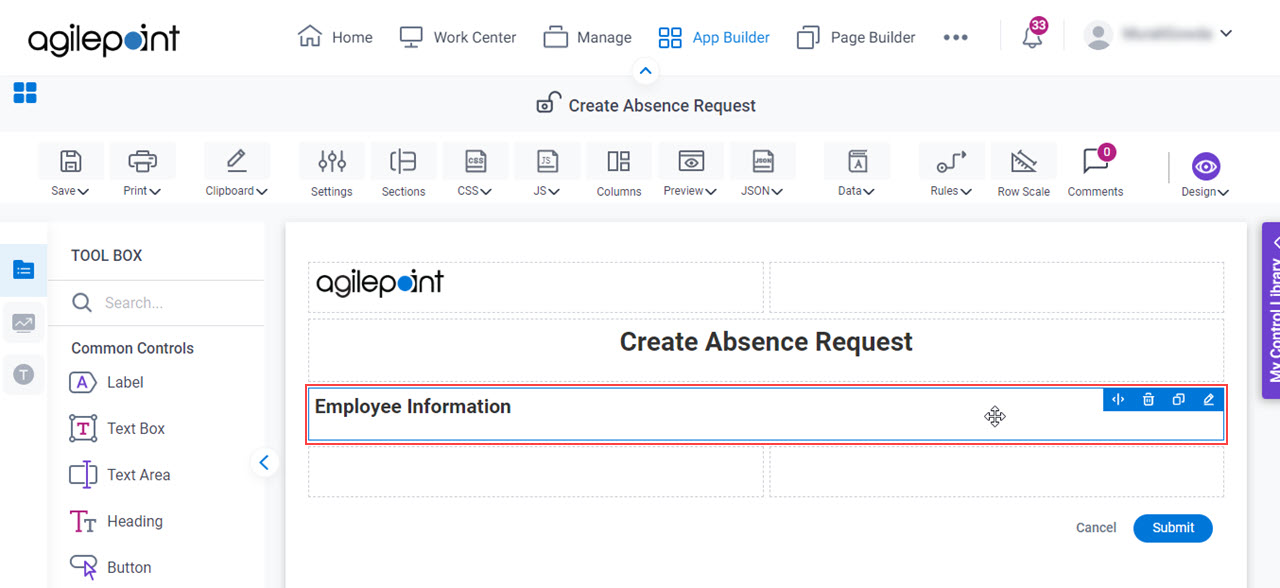Image resolution: width=1280 pixels, height=588 pixels.
Task: Select the chart controls sidebar icon
Action: coord(24,322)
